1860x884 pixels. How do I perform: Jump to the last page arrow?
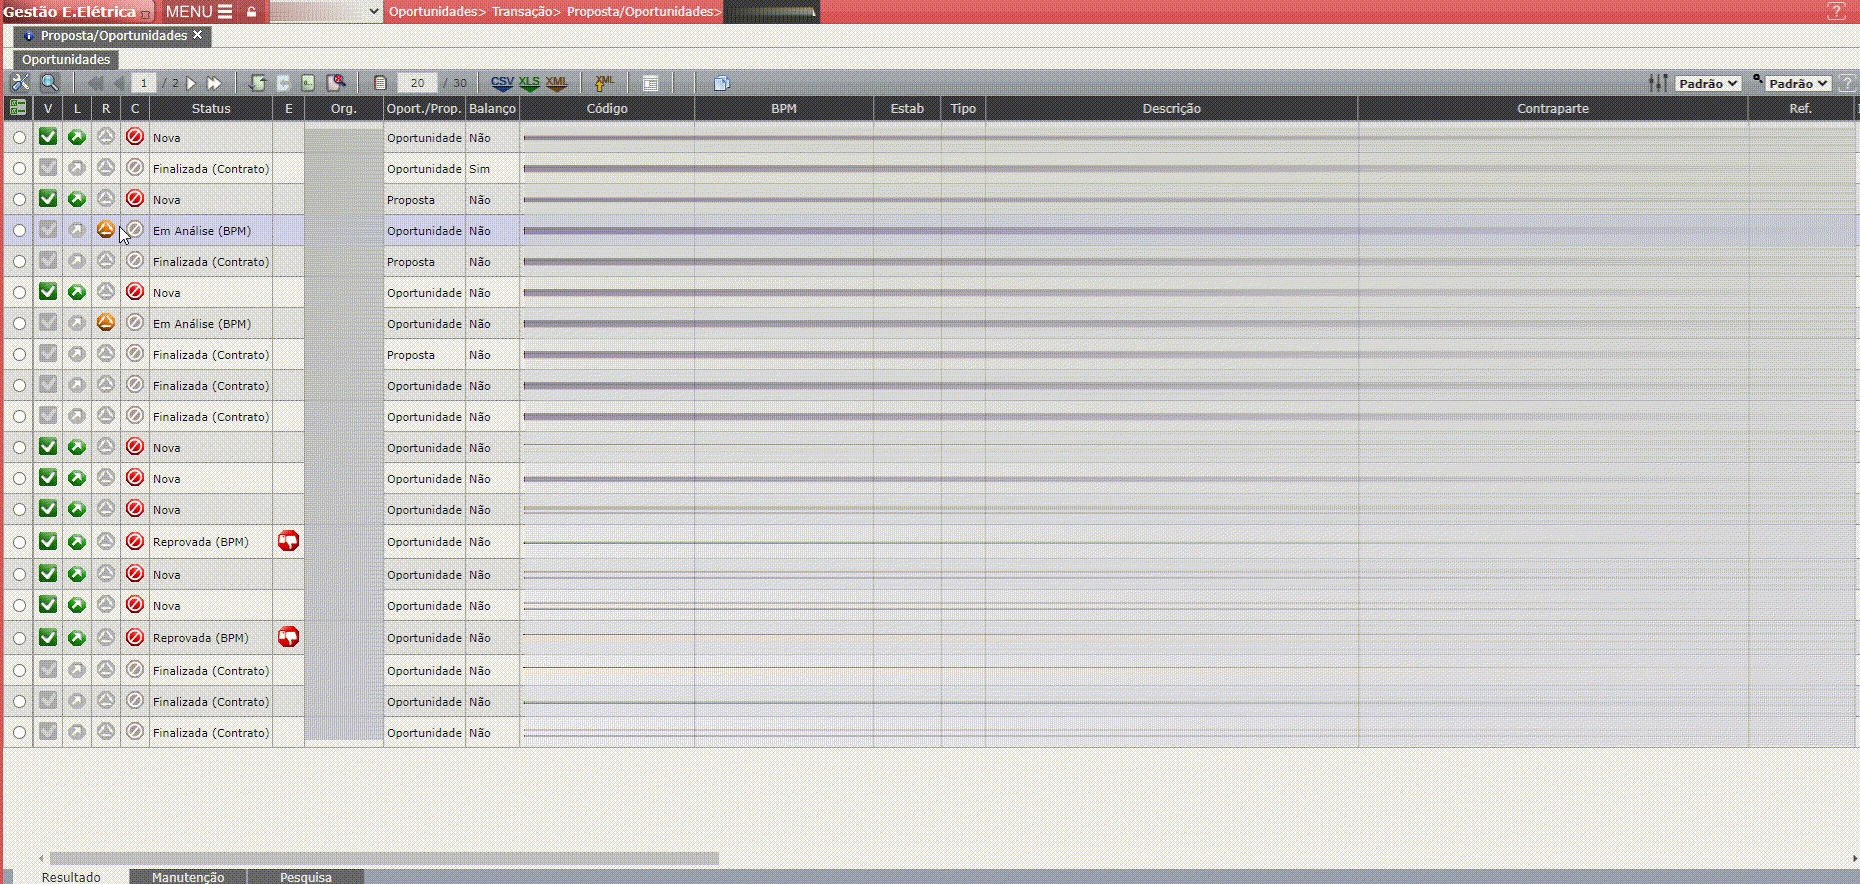click(x=213, y=83)
